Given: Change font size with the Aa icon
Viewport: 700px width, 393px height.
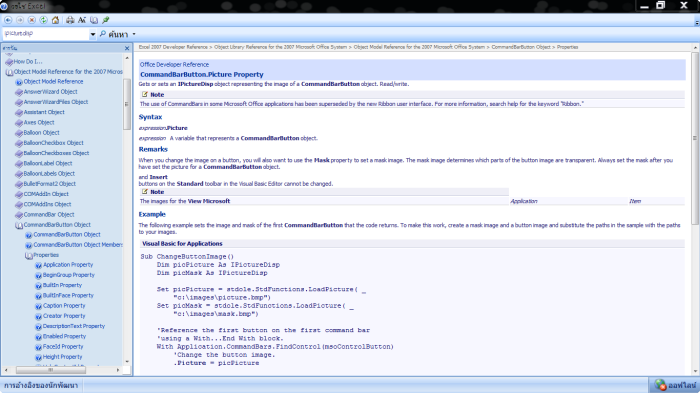Looking at the screenshot, I should [82, 20].
